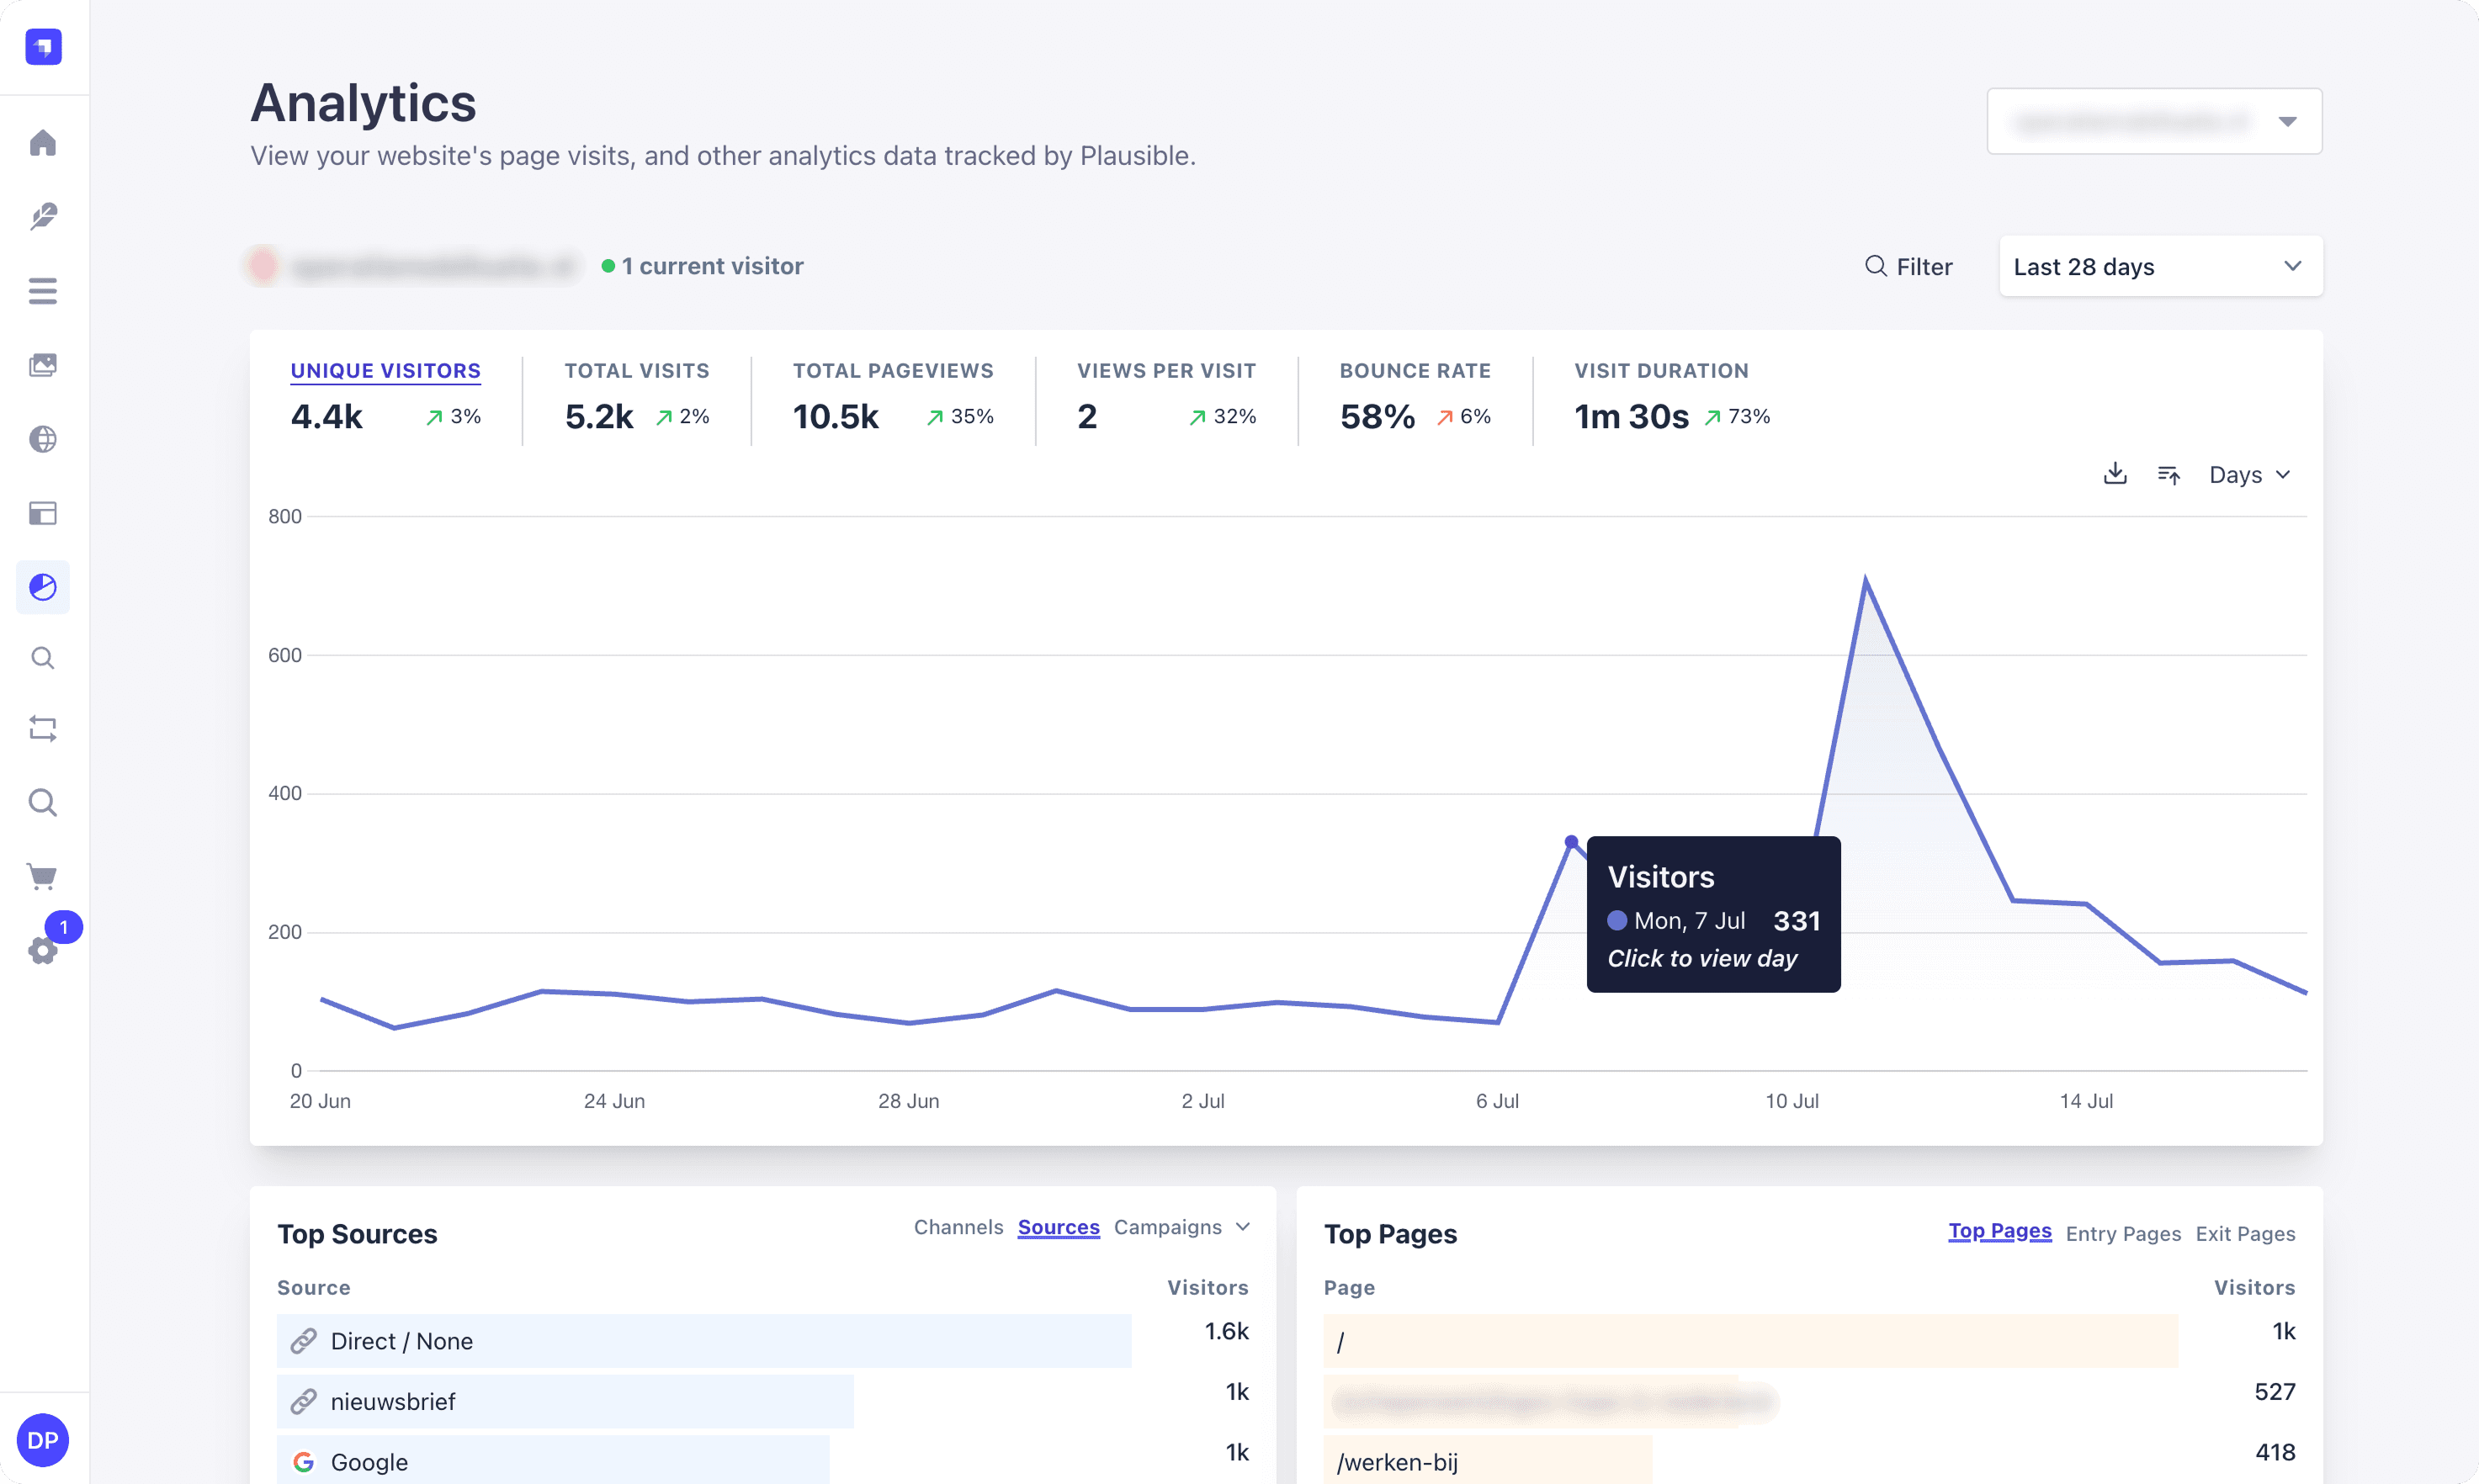Click the sort ascending chart icon
This screenshot has height=1484, width=2479.
pos(2168,474)
